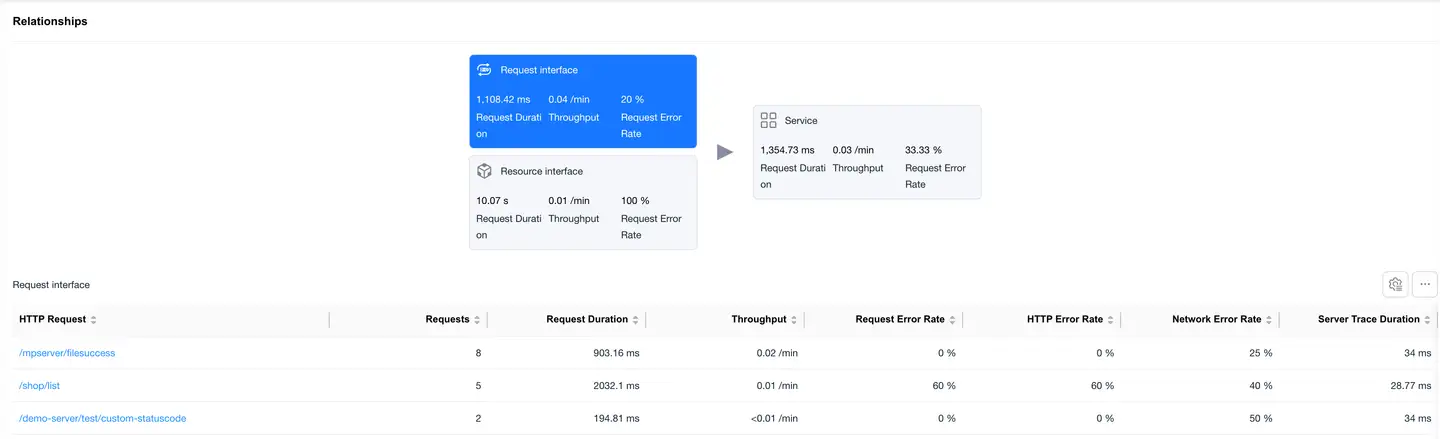Open the /mpserver/filesuccess request link
1440x439 pixels.
tap(67, 353)
